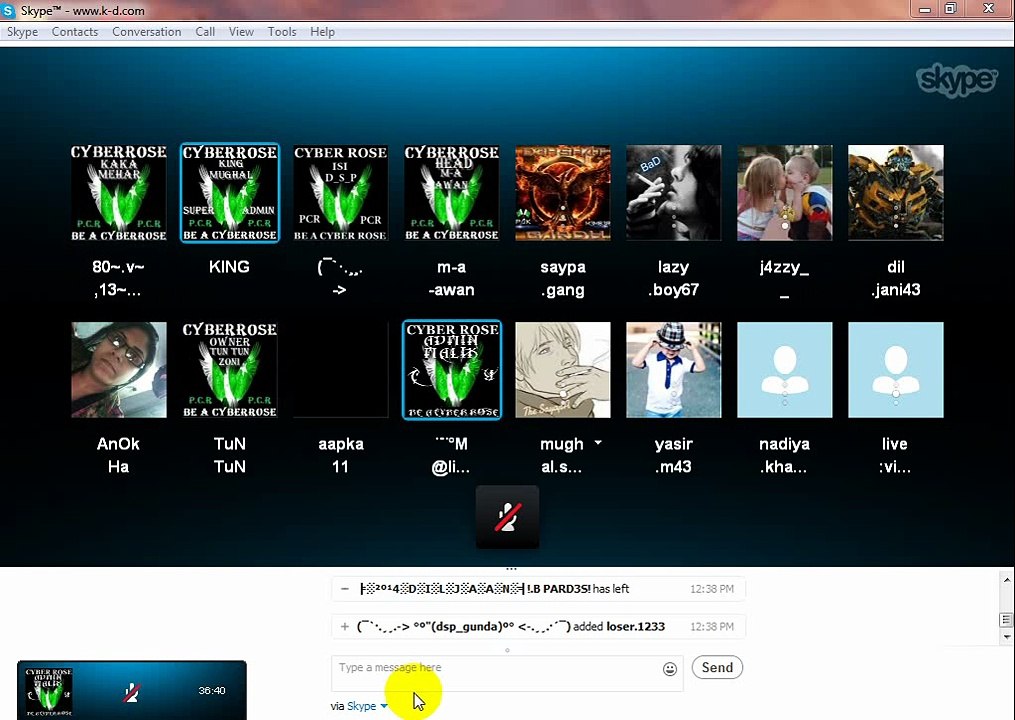Click the Send button
The image size is (1015, 720).
click(x=717, y=668)
